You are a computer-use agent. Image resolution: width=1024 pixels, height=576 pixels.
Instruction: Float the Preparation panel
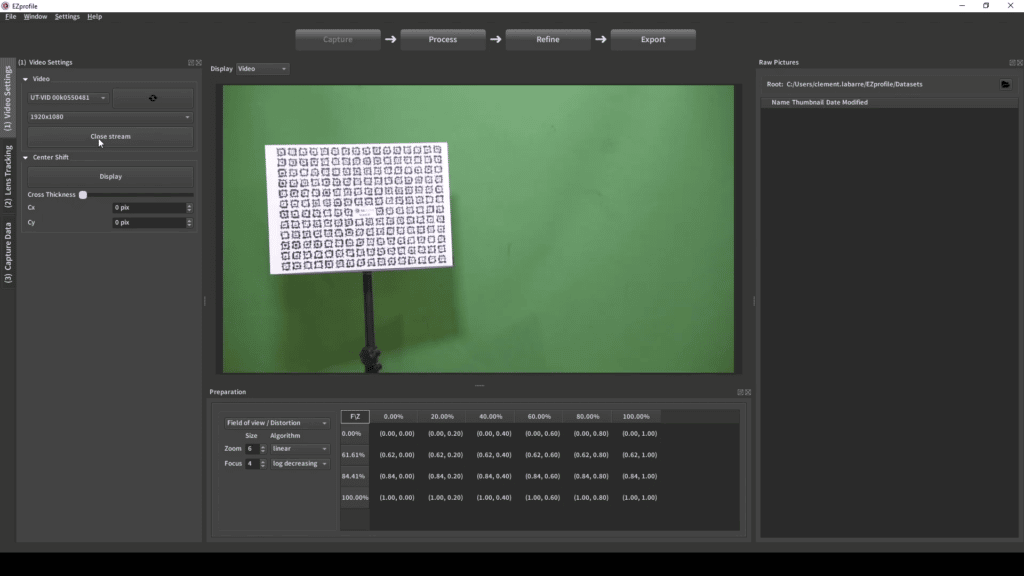pos(740,392)
